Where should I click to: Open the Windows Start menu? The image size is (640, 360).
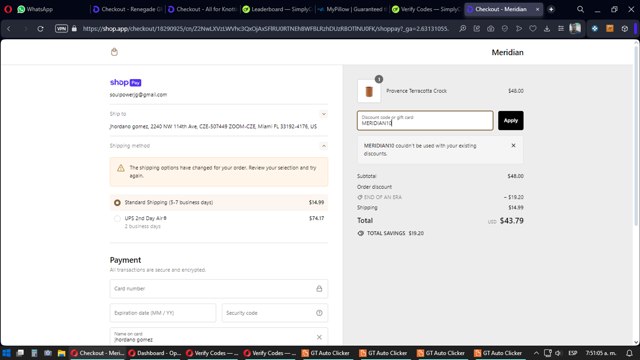6,353
